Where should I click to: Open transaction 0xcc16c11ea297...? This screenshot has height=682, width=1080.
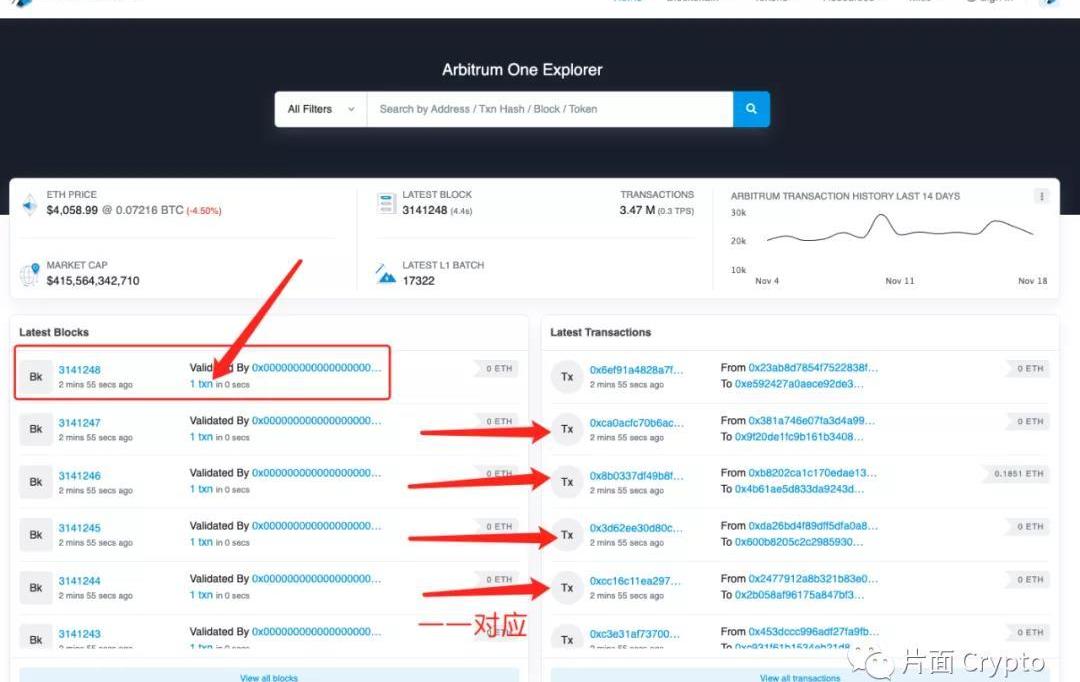(635, 581)
